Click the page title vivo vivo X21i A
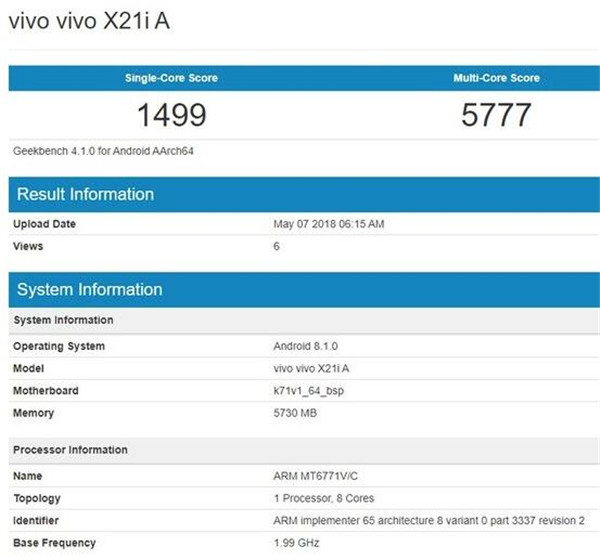Image resolution: width=600 pixels, height=559 pixels. (89, 22)
